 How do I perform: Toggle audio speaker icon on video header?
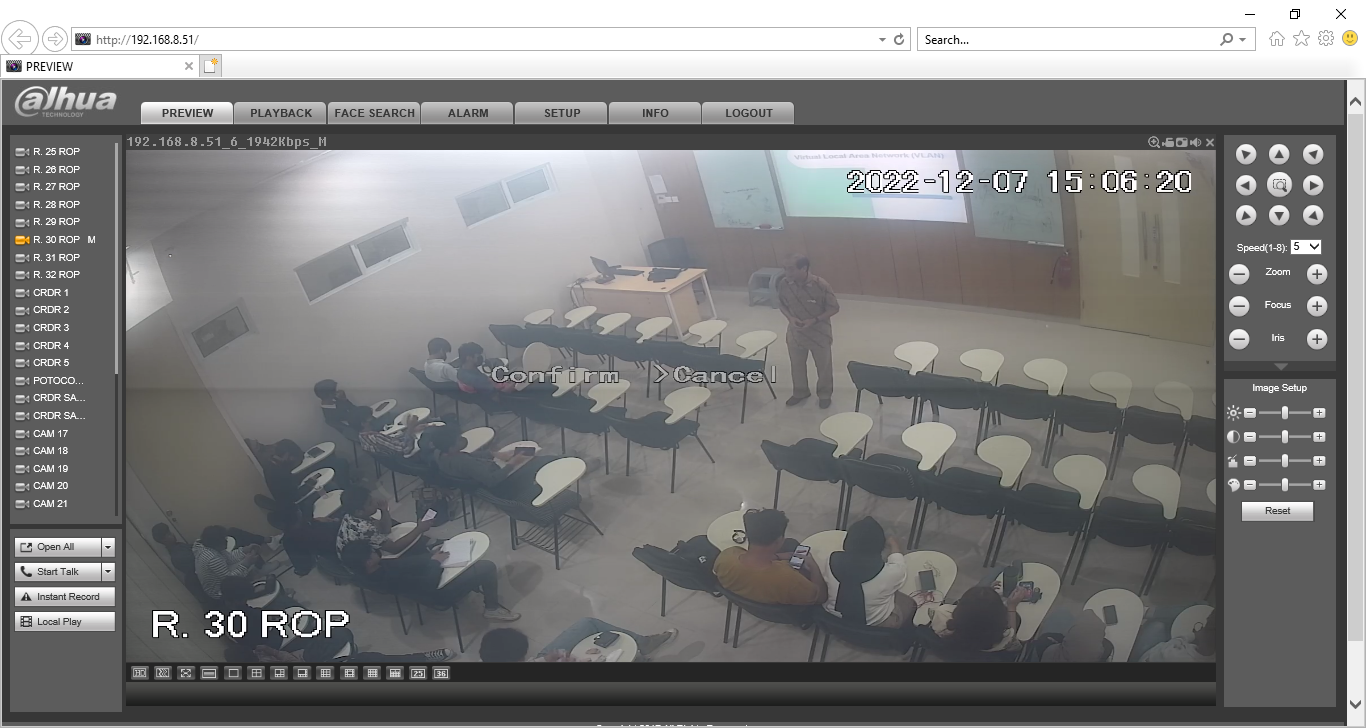(x=1195, y=142)
